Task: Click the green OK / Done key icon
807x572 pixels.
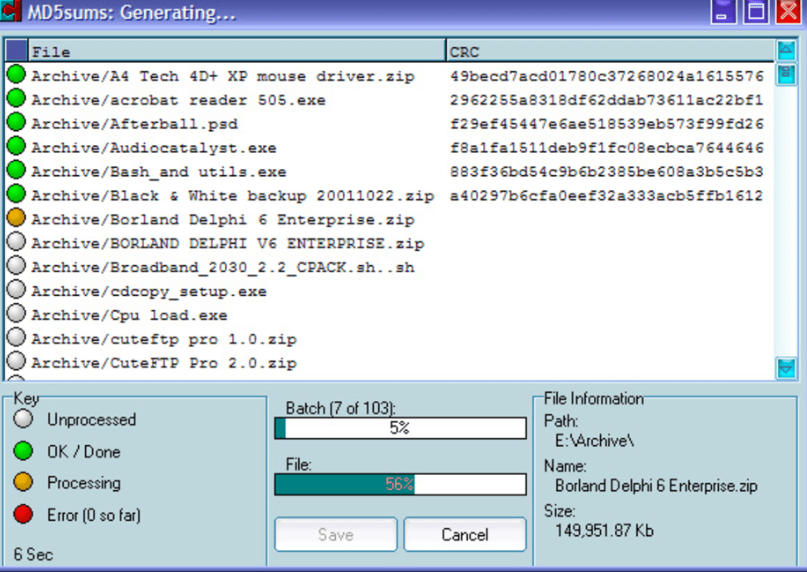Action: [x=23, y=451]
